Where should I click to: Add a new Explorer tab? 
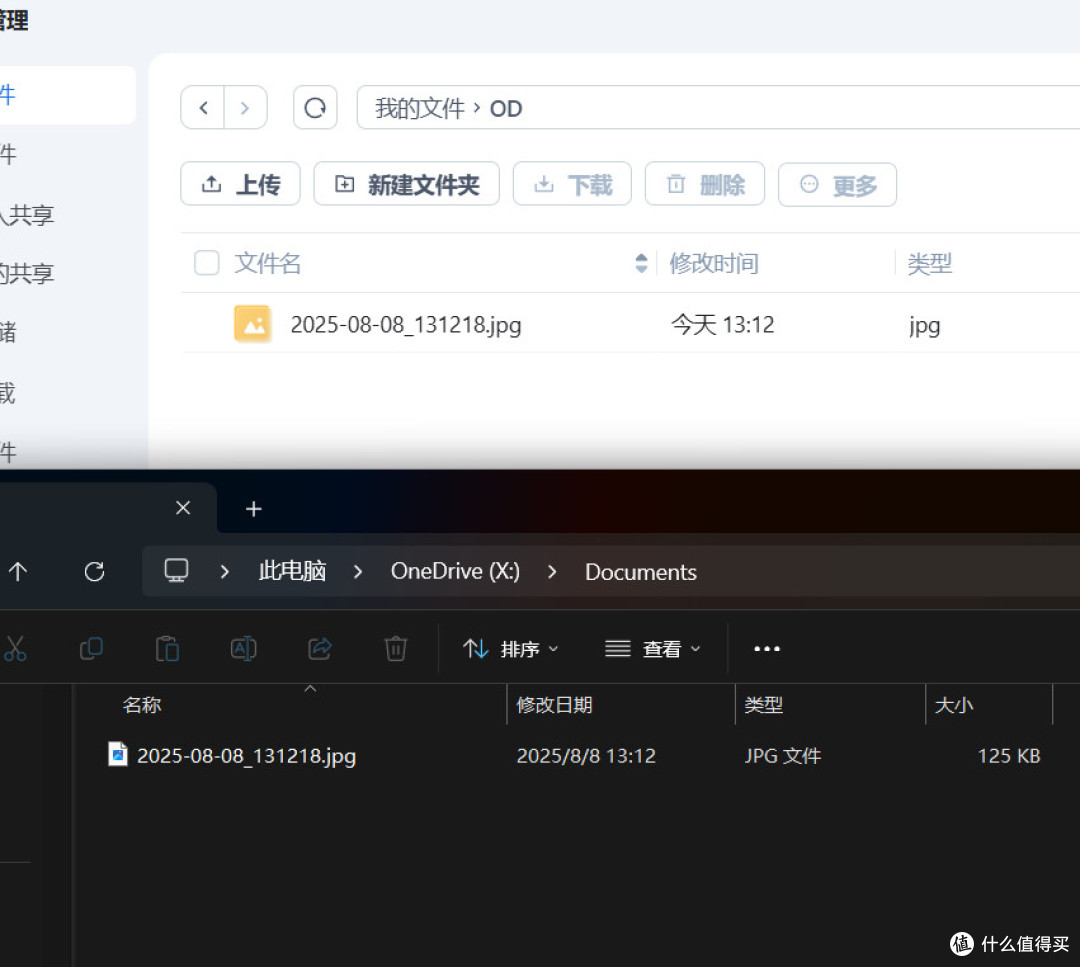pos(253,509)
